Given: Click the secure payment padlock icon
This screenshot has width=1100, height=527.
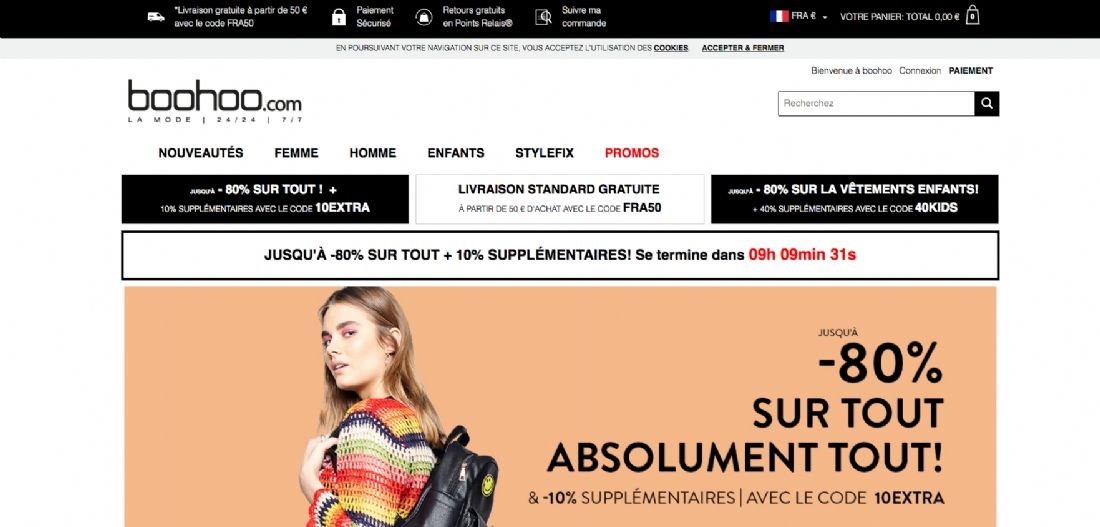Looking at the screenshot, I should click(339, 17).
